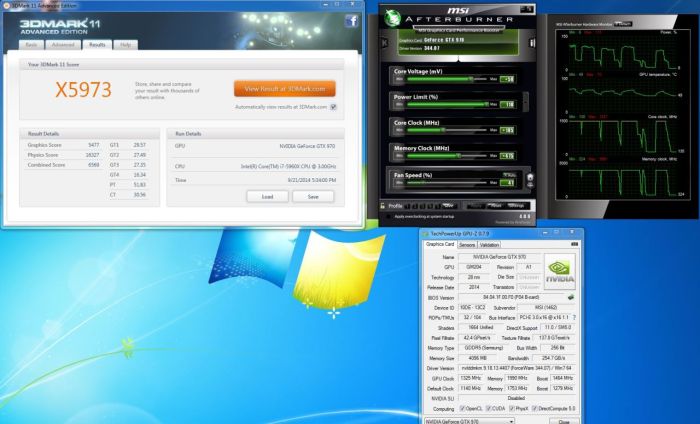Image resolution: width=700 pixels, height=424 pixels.
Task: Toggle automatically view results at 3DMark.com checkbox
Action: (x=333, y=107)
